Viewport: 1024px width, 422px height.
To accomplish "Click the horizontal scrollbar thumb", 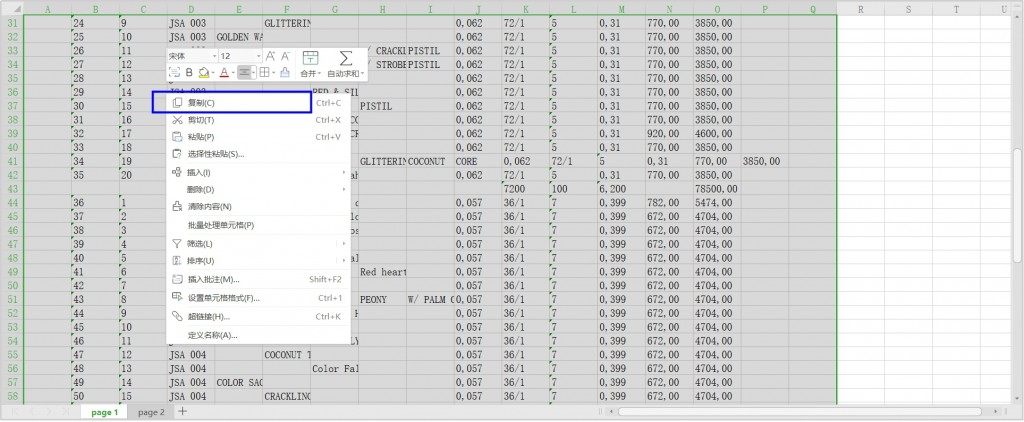I will pyautogui.click(x=799, y=412).
